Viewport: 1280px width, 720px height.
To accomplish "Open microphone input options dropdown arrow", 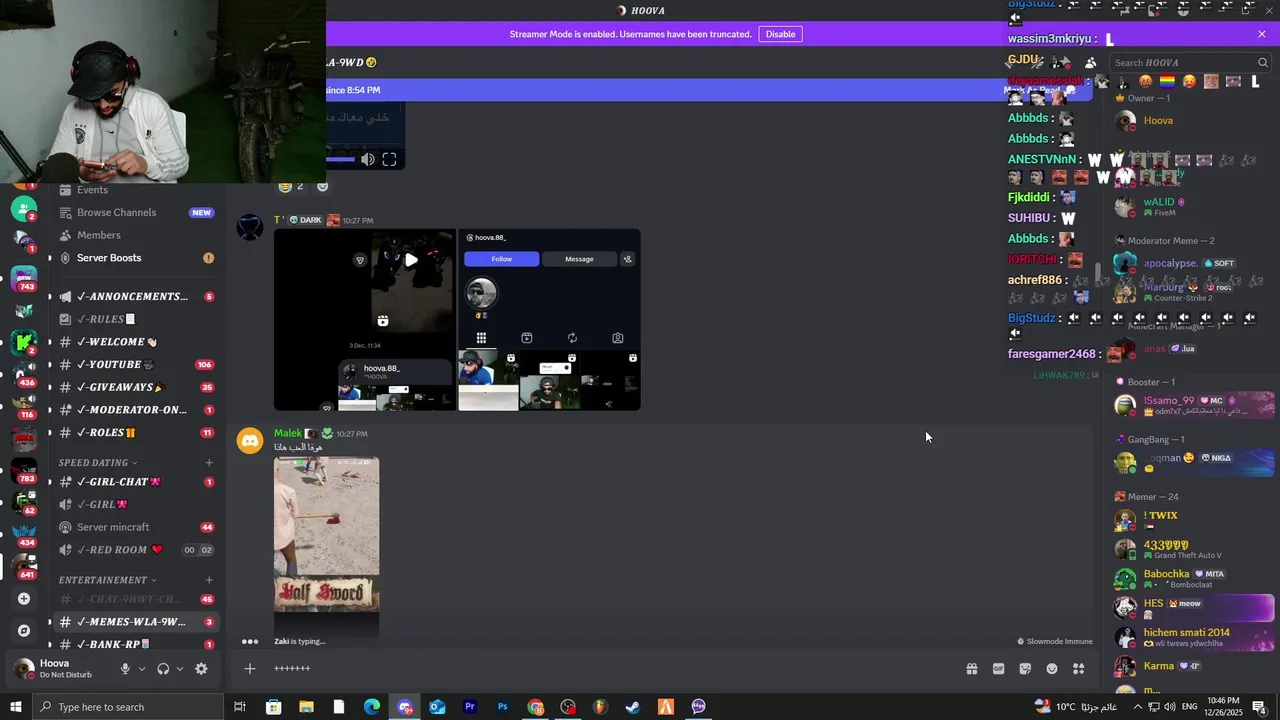I will 141,669.
